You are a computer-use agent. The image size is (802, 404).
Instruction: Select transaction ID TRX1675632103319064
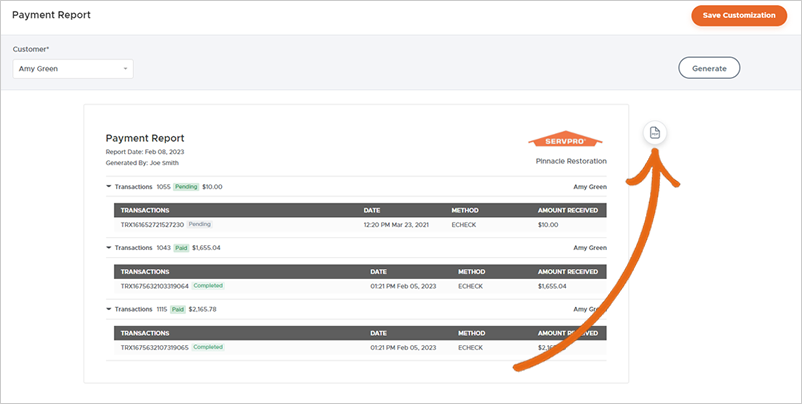pyautogui.click(x=155, y=286)
